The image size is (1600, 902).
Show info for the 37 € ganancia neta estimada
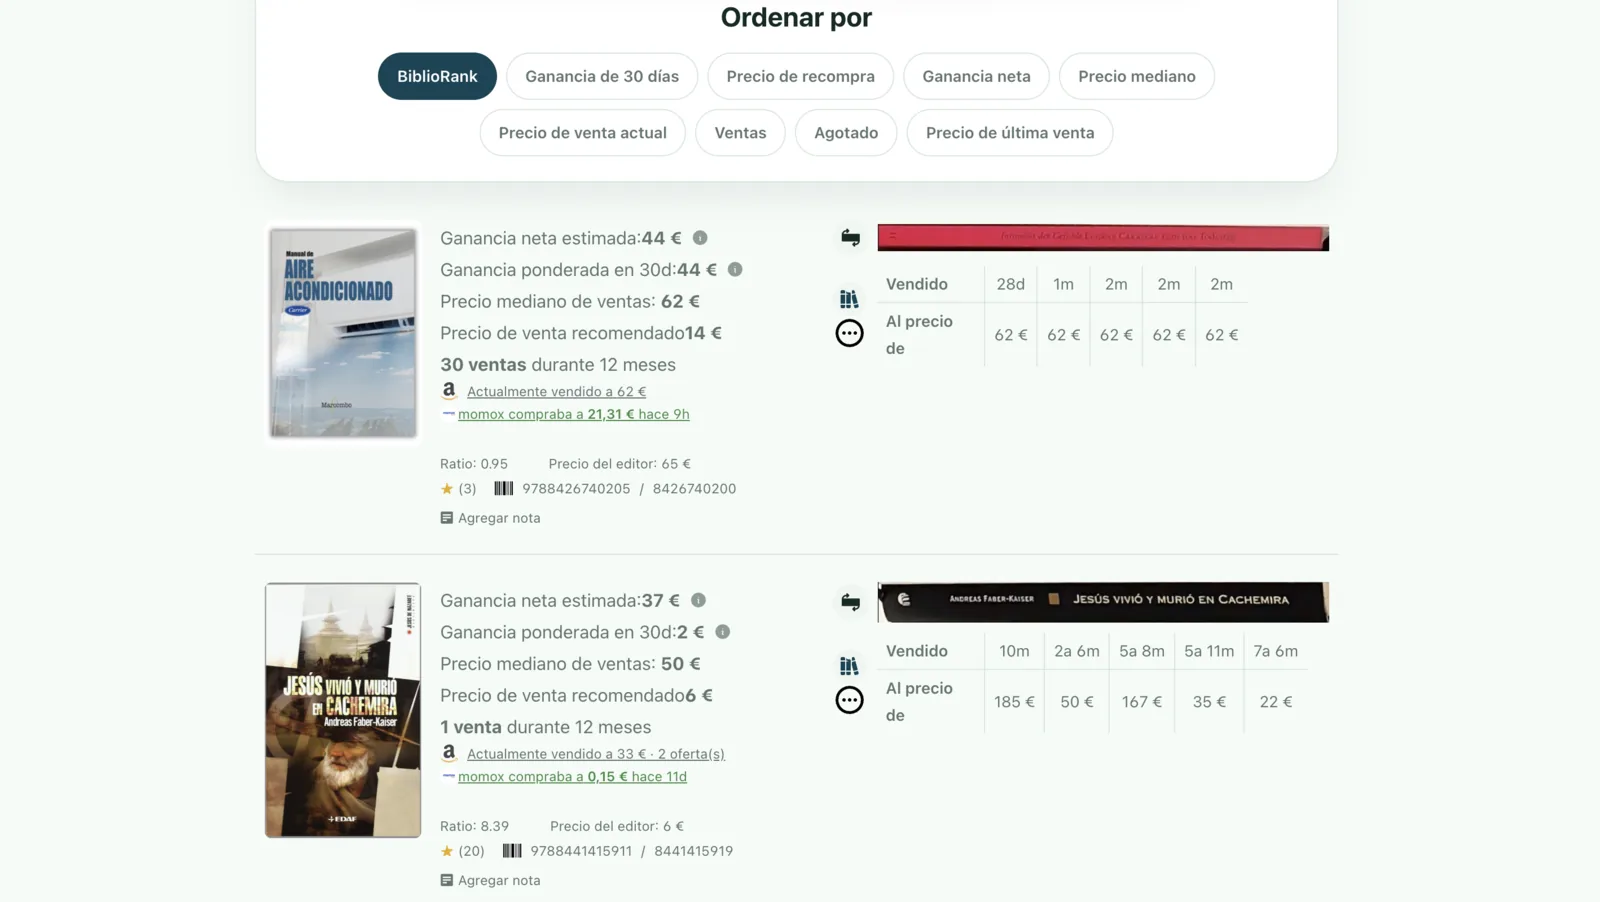click(x=698, y=601)
